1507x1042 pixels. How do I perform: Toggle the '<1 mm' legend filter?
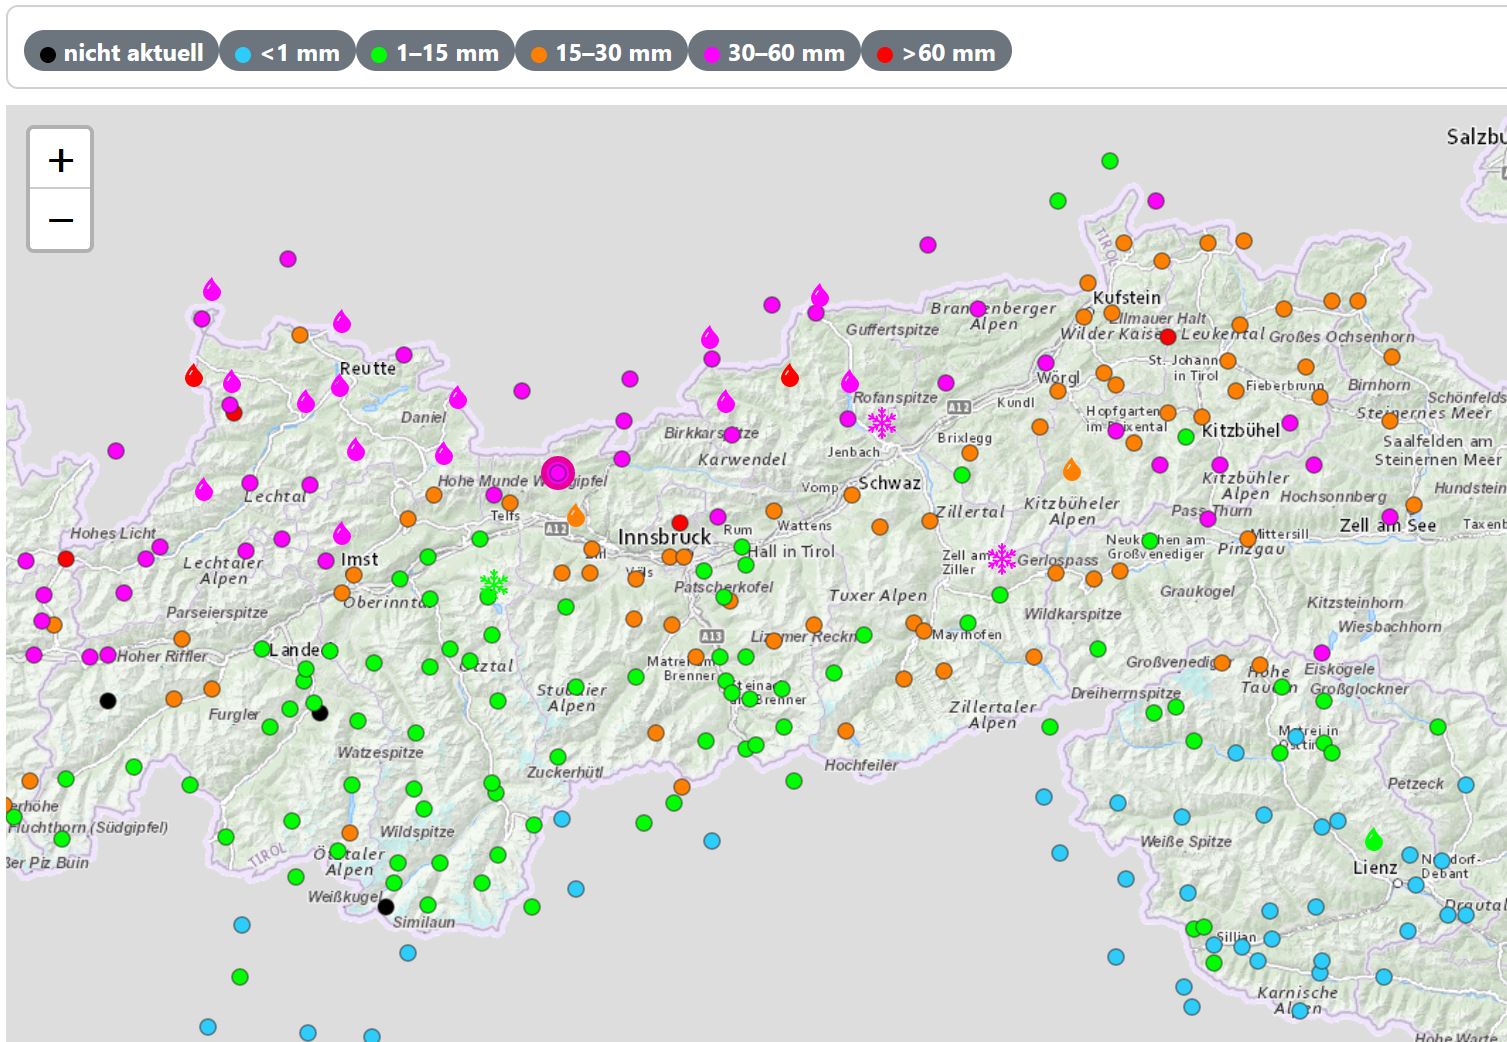click(x=288, y=53)
